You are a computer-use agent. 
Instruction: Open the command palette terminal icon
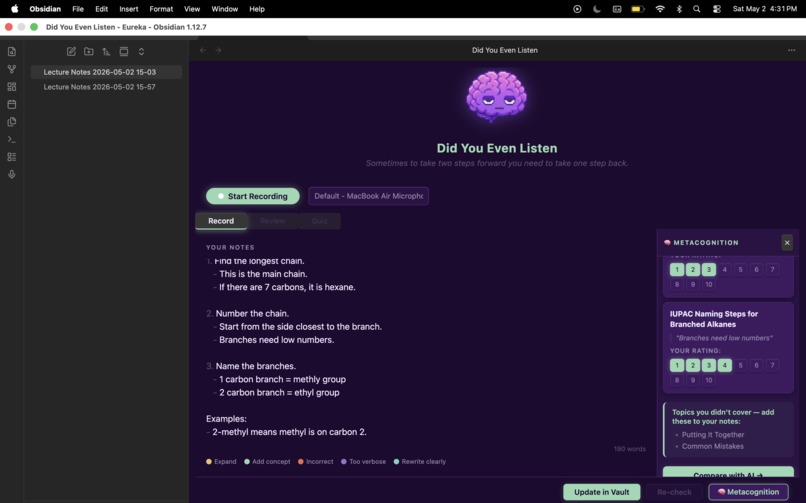point(12,139)
